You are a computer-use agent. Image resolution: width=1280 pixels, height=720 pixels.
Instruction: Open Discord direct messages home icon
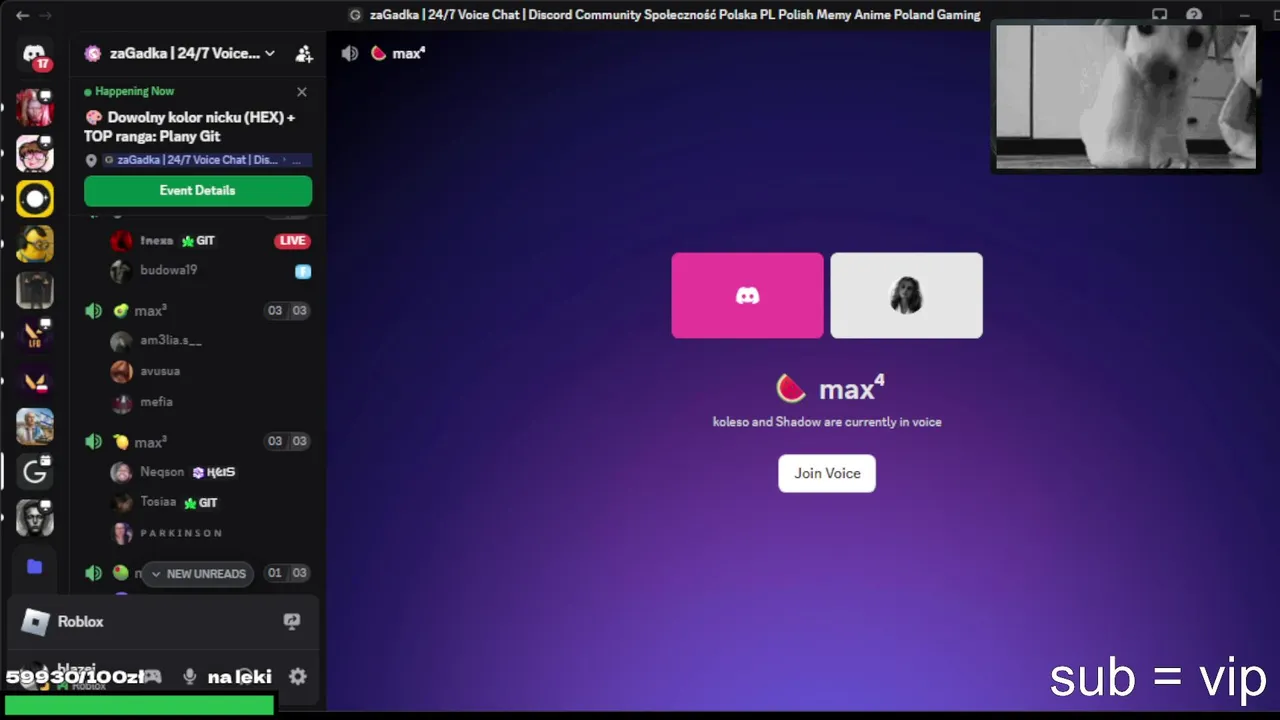(35, 56)
